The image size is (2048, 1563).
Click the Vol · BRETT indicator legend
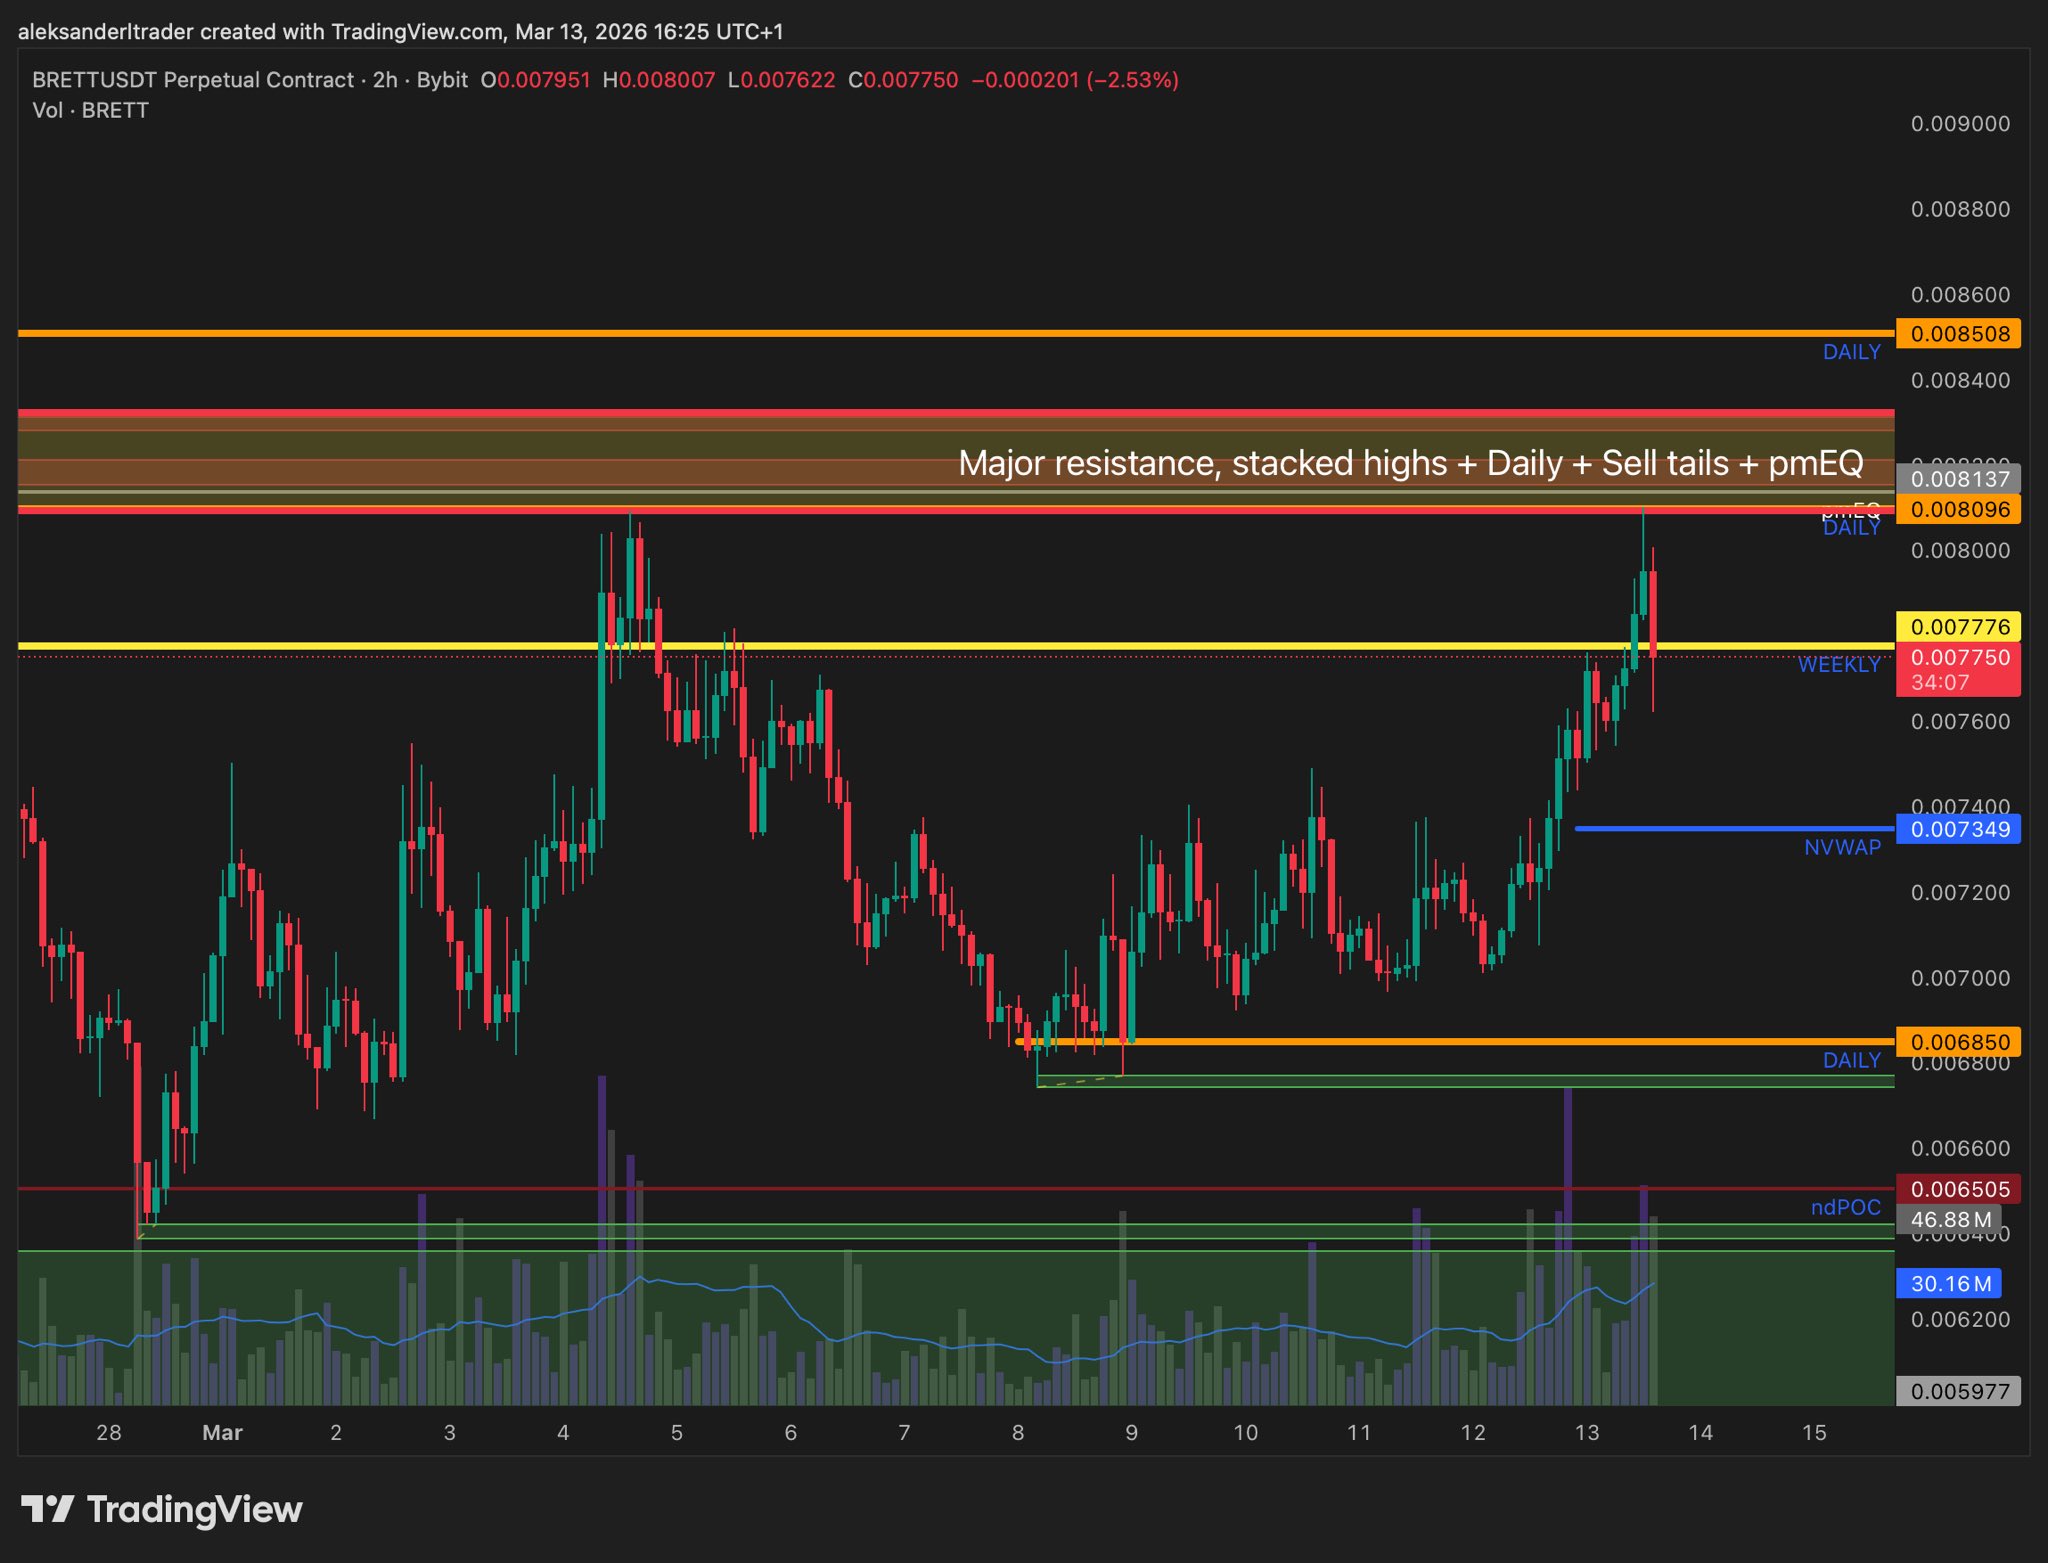pos(90,110)
